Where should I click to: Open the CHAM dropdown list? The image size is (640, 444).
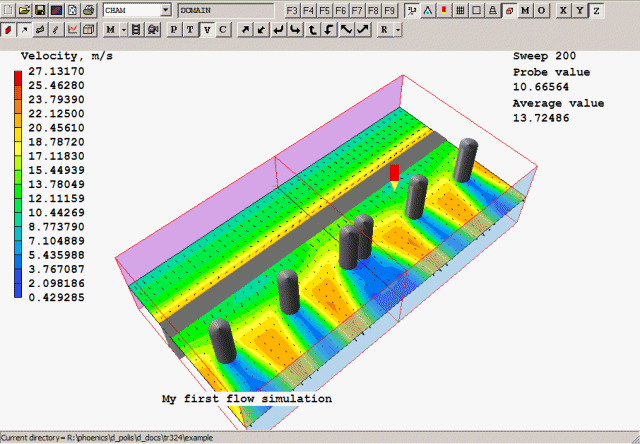click(x=165, y=10)
